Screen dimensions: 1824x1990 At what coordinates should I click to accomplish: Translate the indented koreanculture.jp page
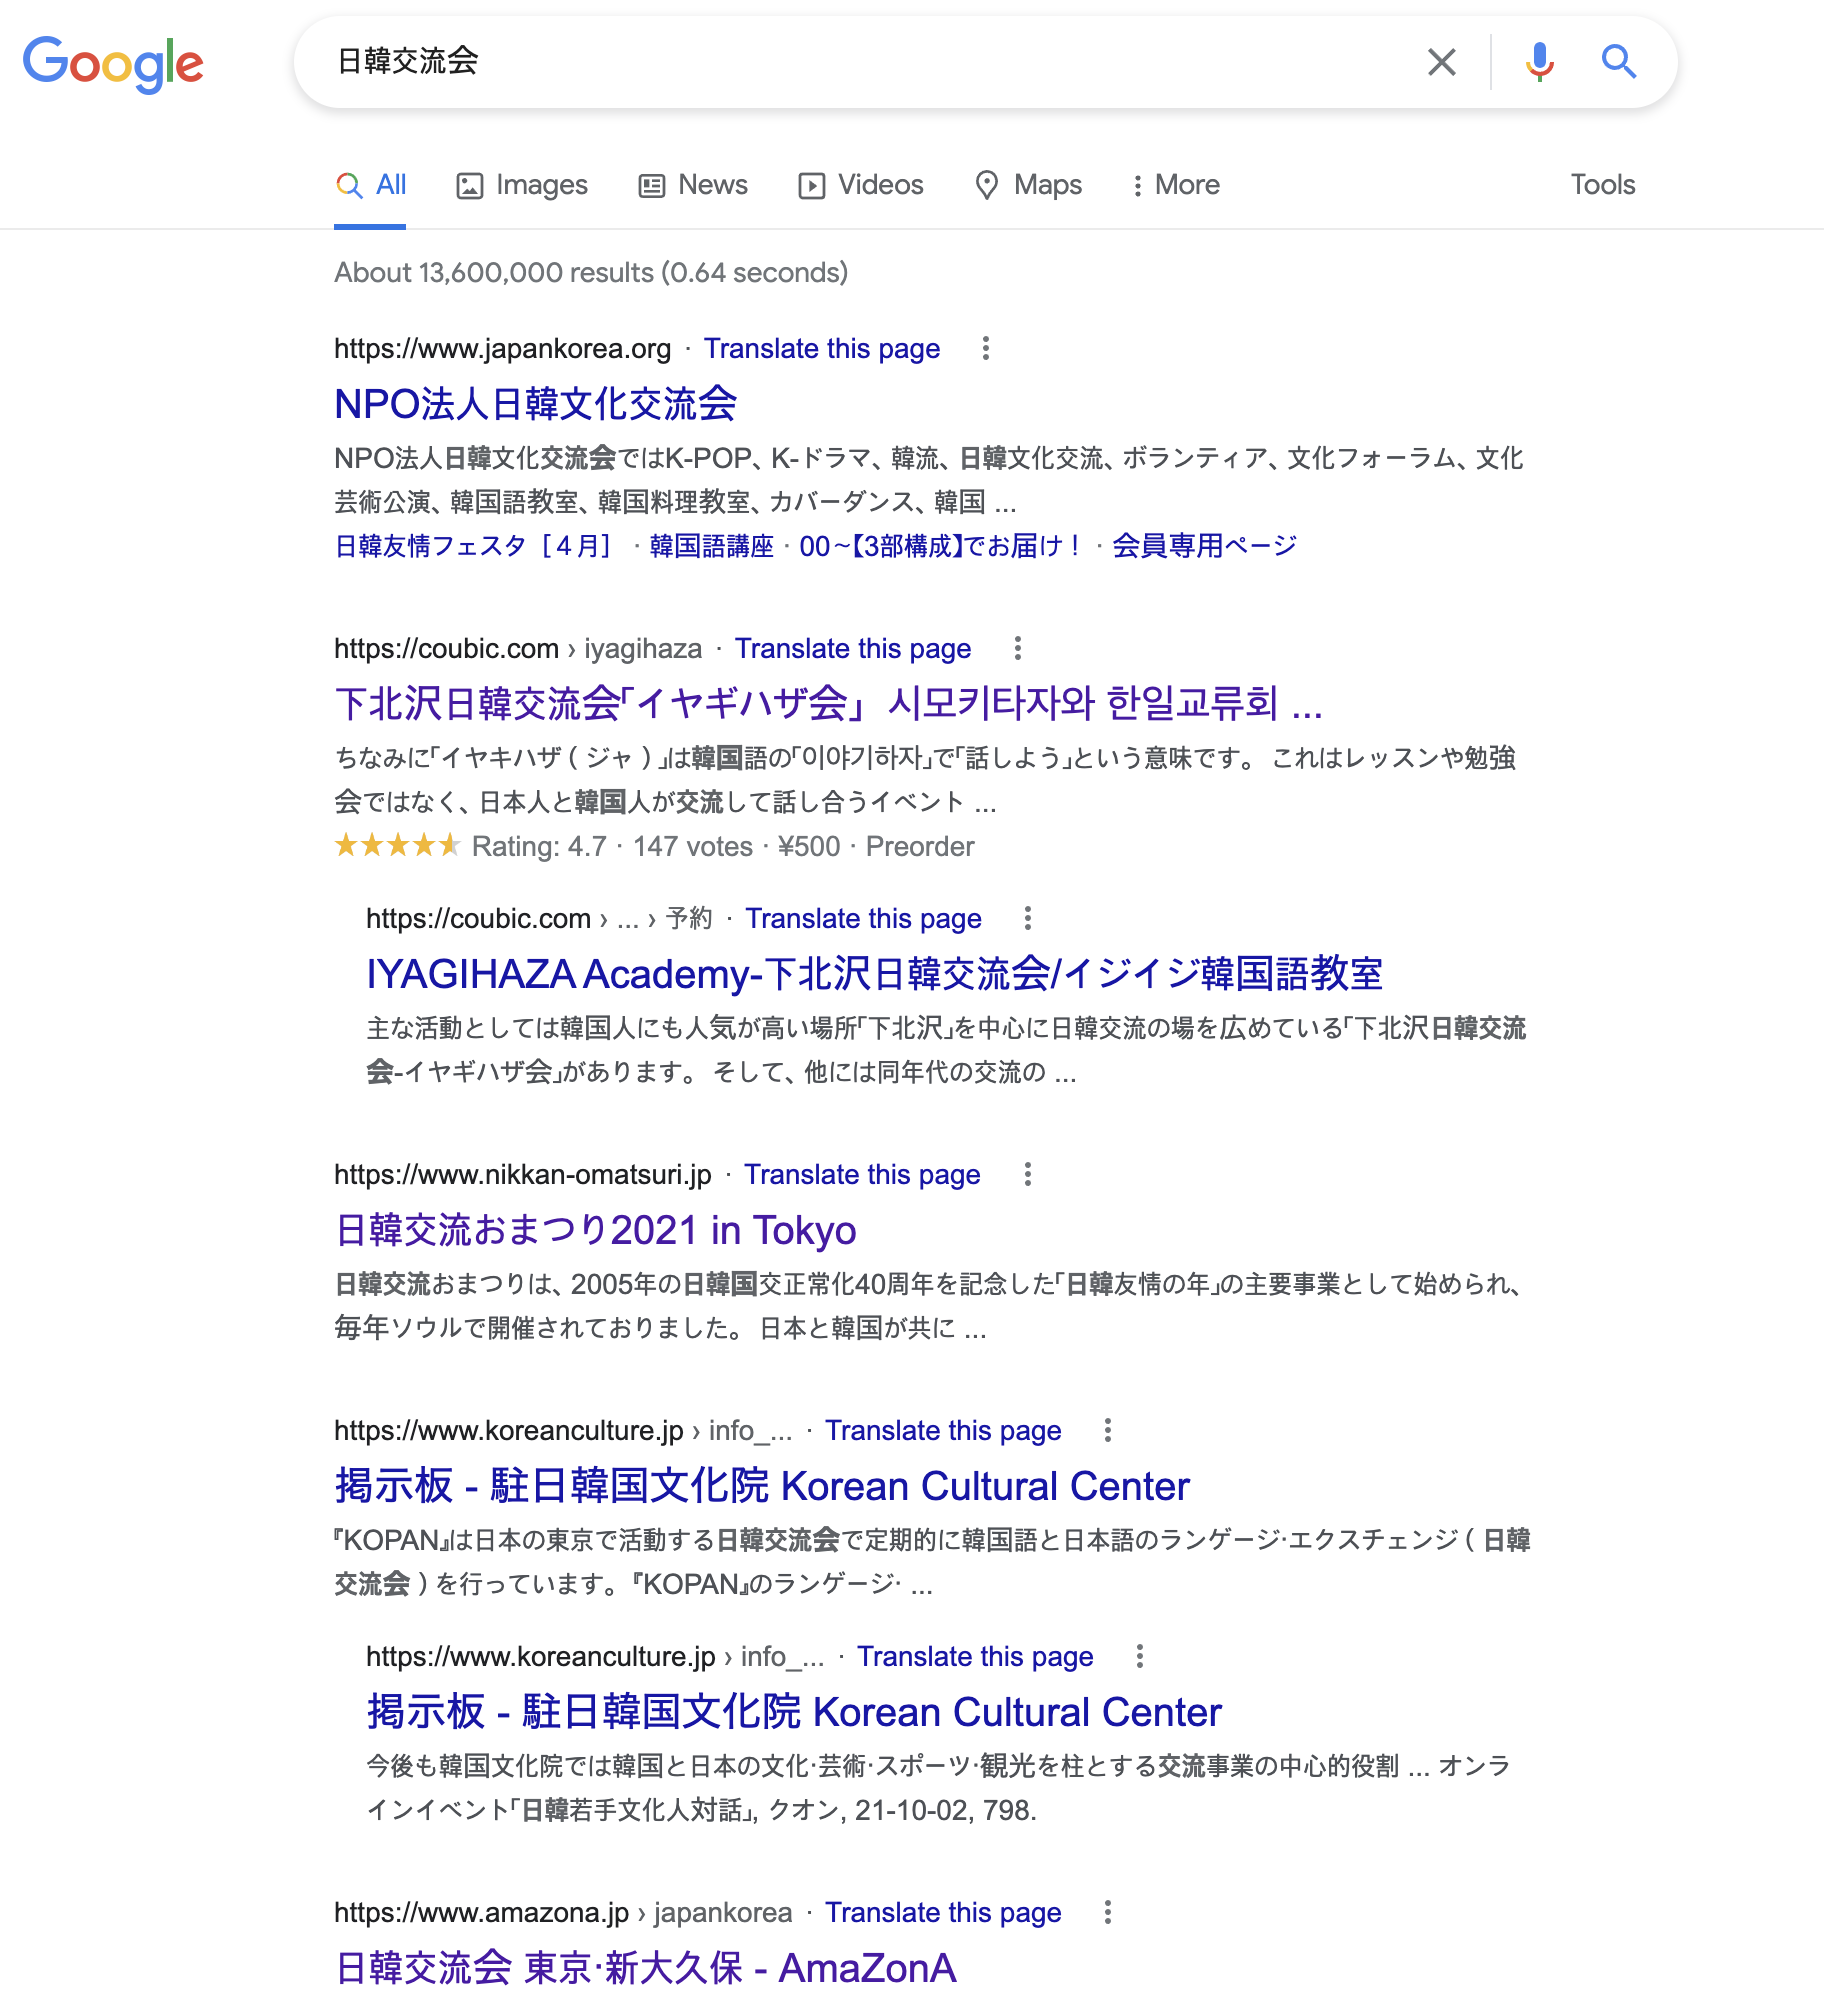click(975, 1656)
